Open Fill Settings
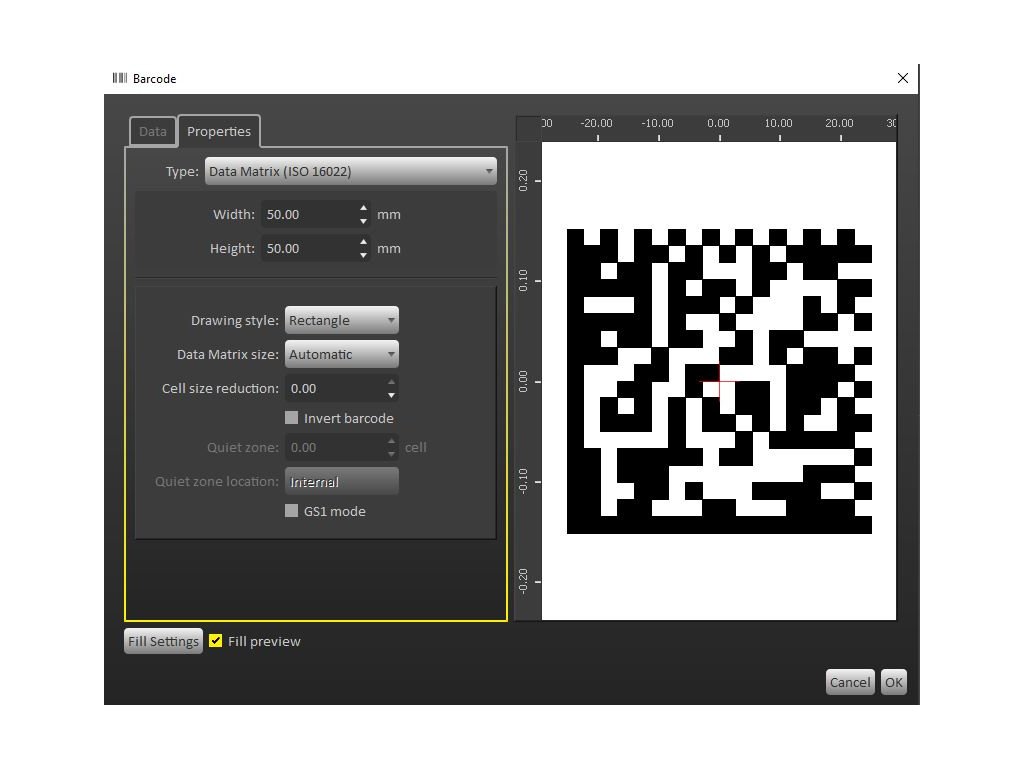 click(x=163, y=641)
